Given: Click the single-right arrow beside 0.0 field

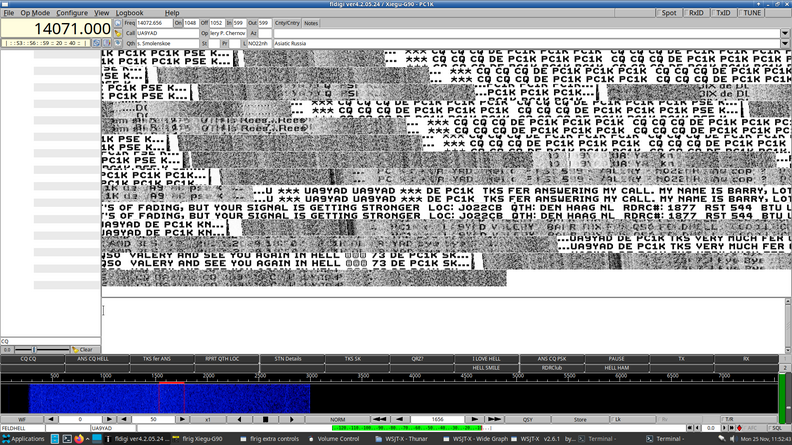Looking at the screenshot, I should point(724,428).
